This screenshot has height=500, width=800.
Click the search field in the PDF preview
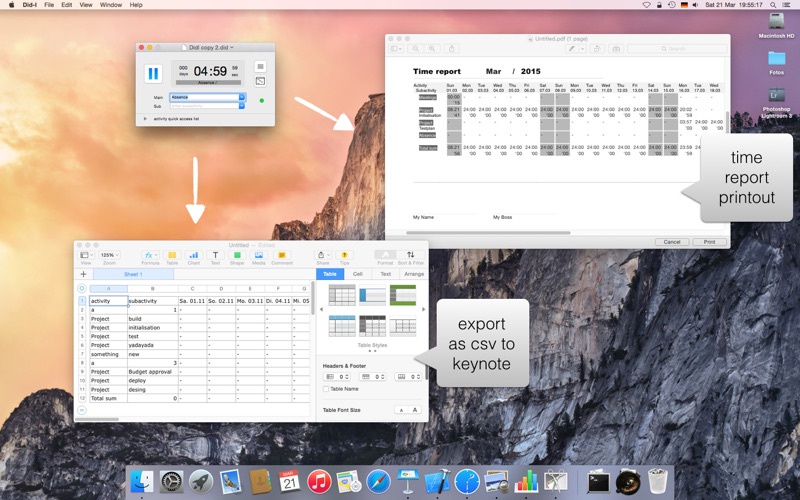(677, 48)
